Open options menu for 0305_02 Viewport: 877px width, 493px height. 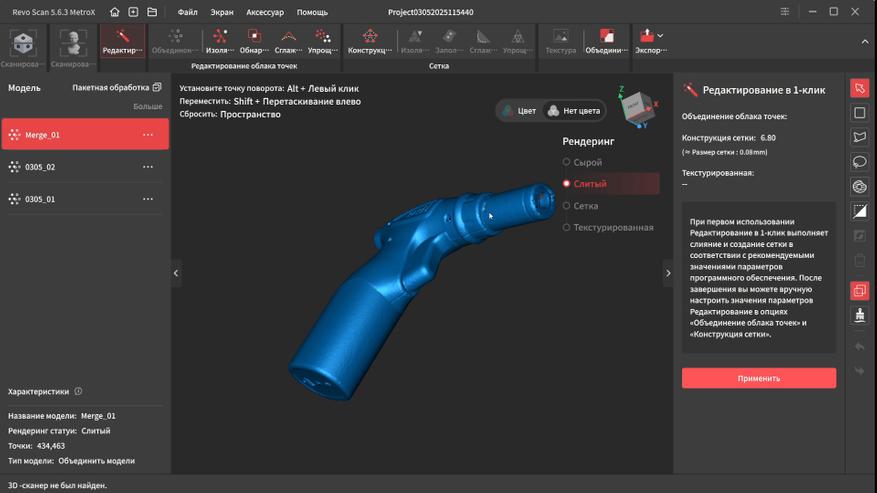coord(148,167)
